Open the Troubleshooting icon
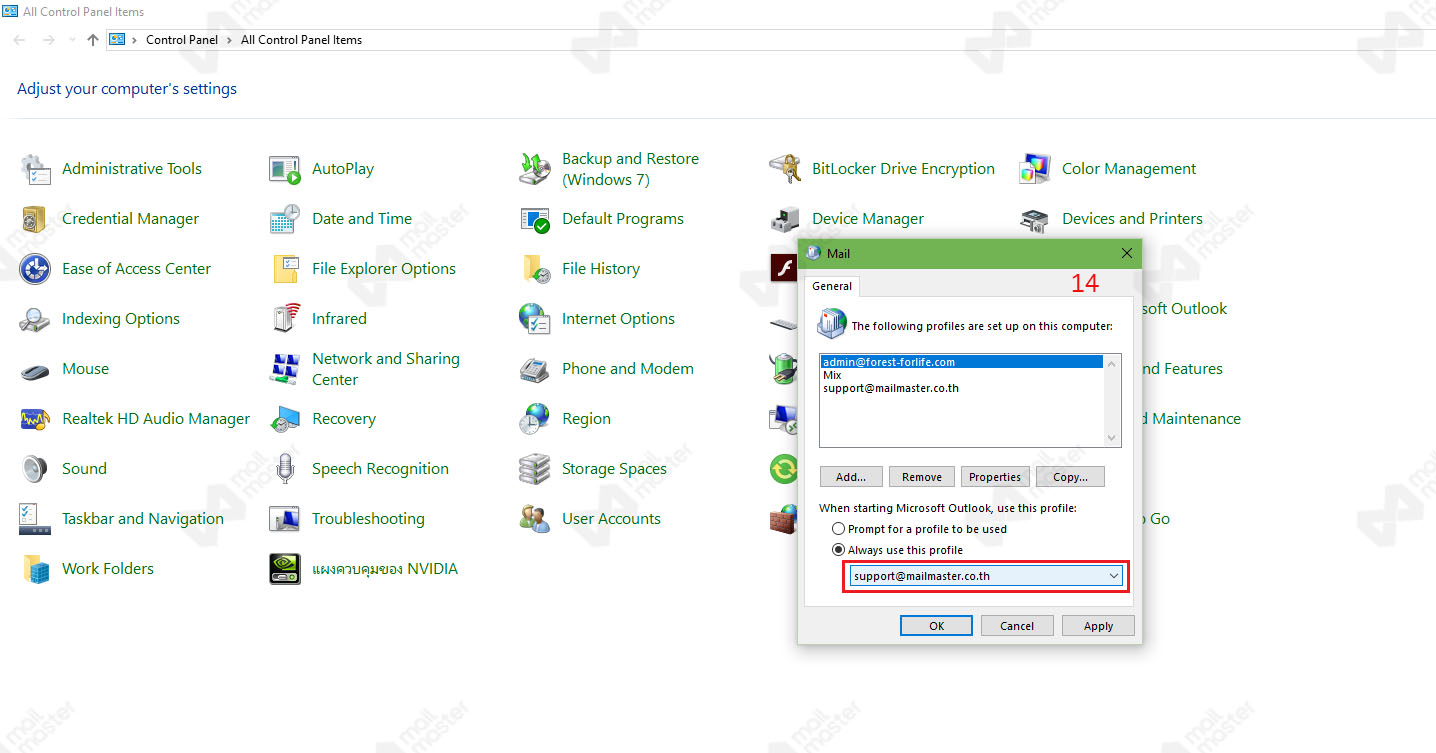Image resolution: width=1436 pixels, height=753 pixels. [285, 519]
